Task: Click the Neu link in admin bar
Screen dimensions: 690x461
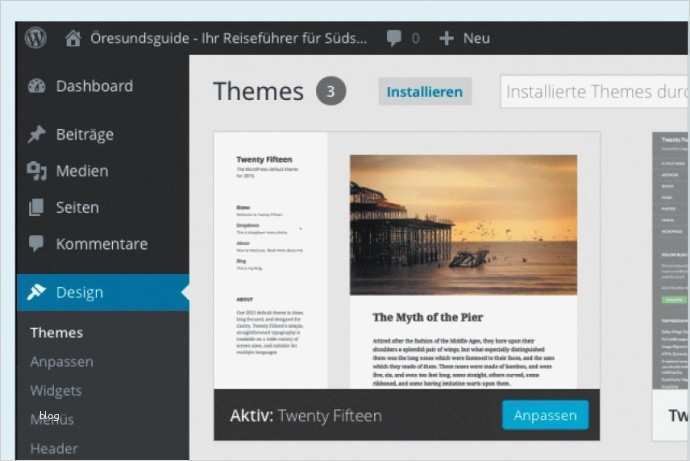Action: click(477, 38)
